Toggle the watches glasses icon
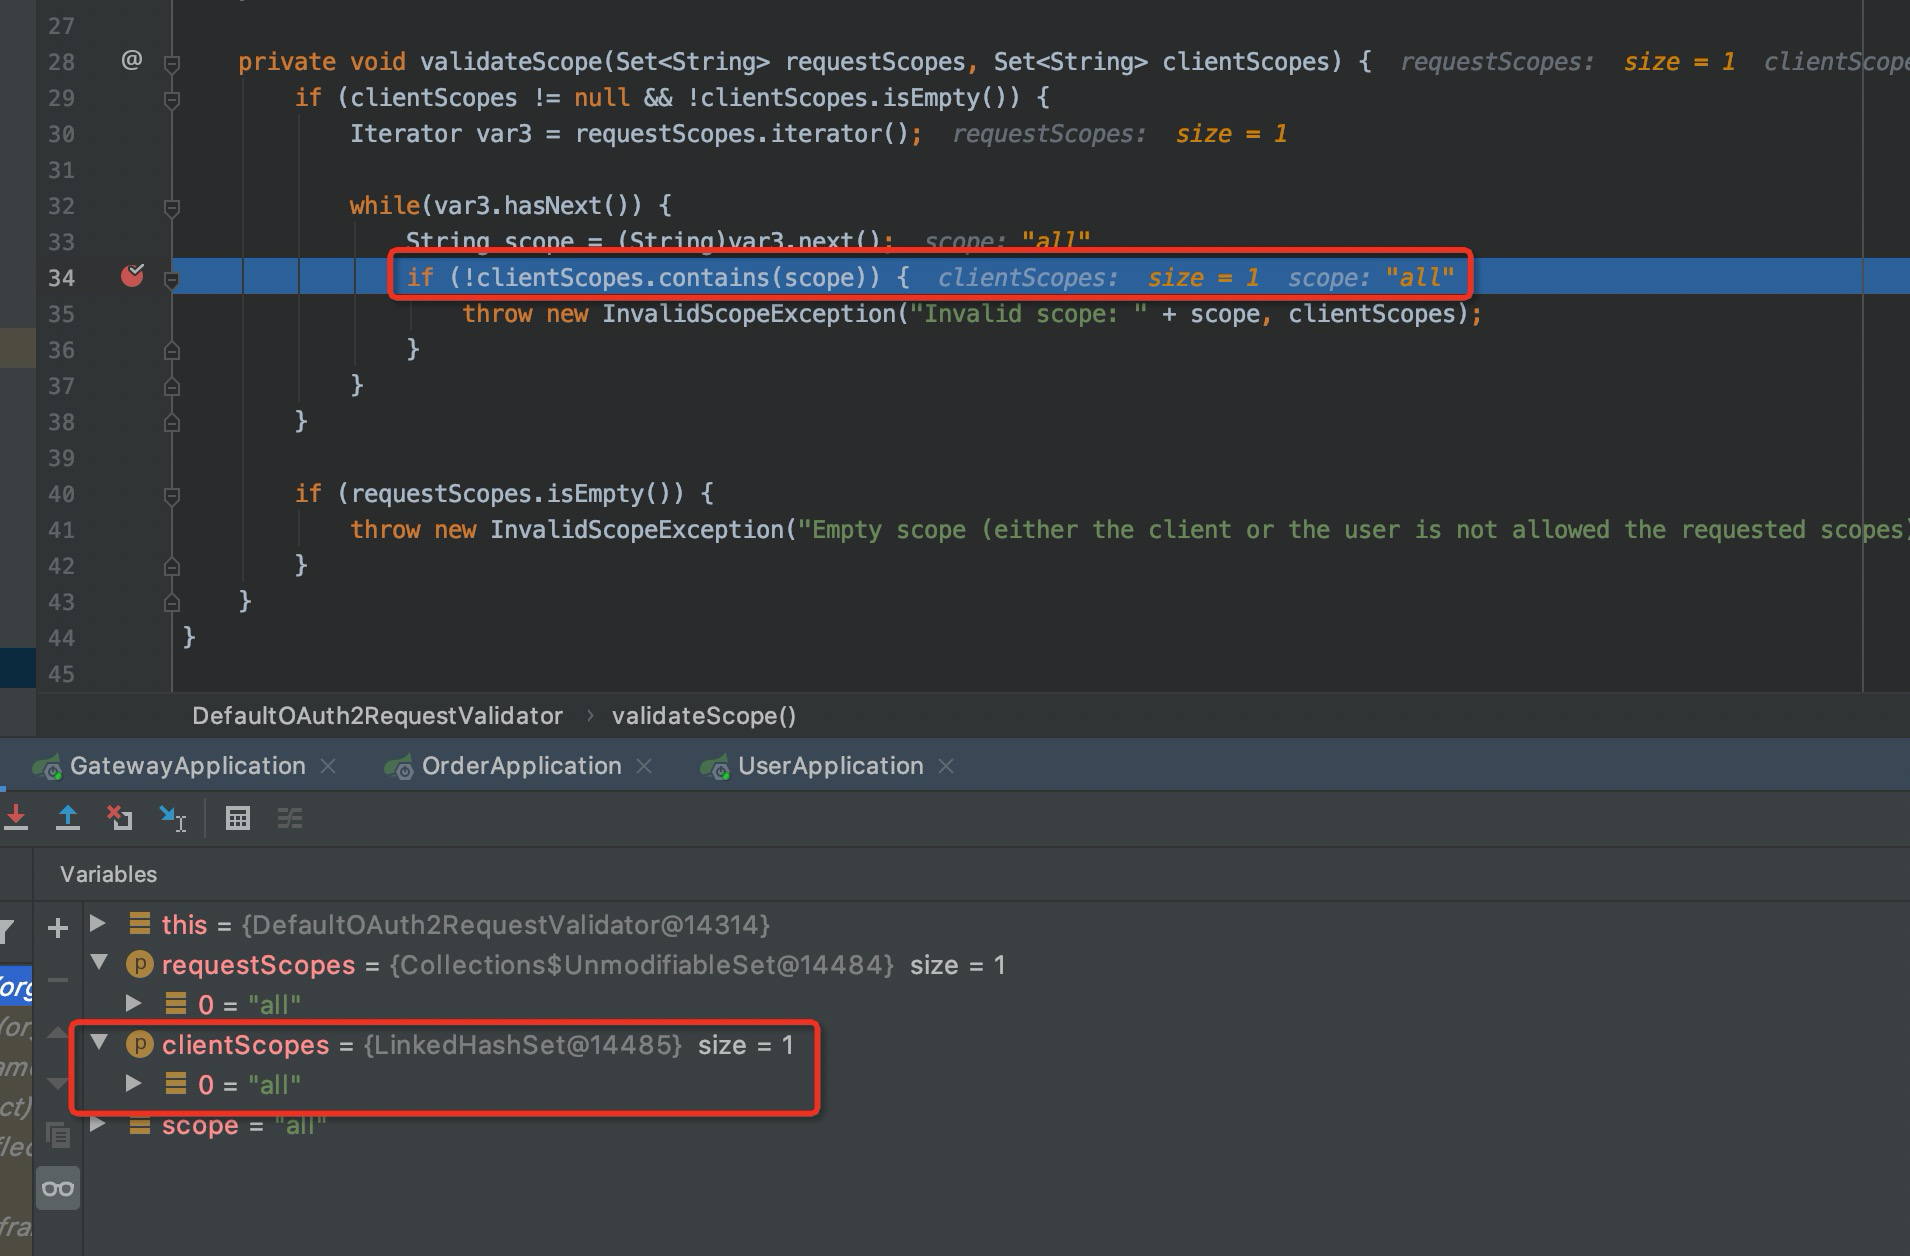The height and width of the screenshot is (1256, 1910). pos(57,1188)
